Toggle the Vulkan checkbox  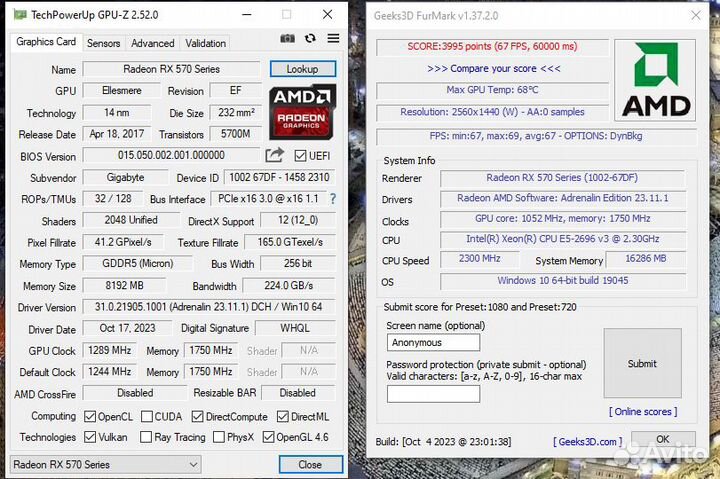(90, 437)
